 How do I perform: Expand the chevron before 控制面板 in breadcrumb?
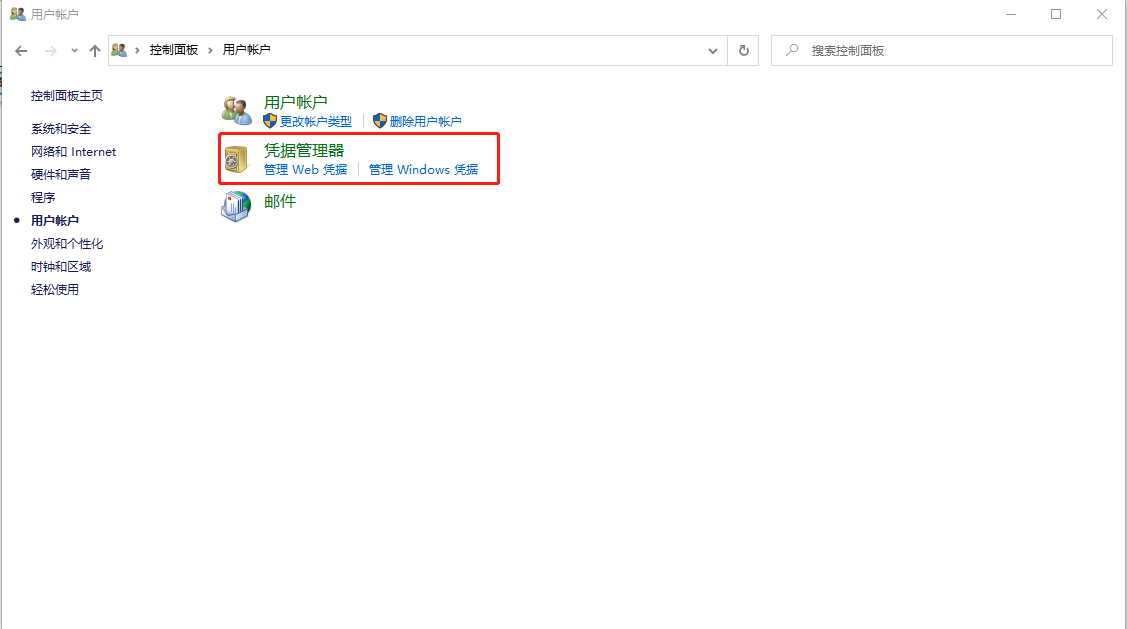pos(137,50)
